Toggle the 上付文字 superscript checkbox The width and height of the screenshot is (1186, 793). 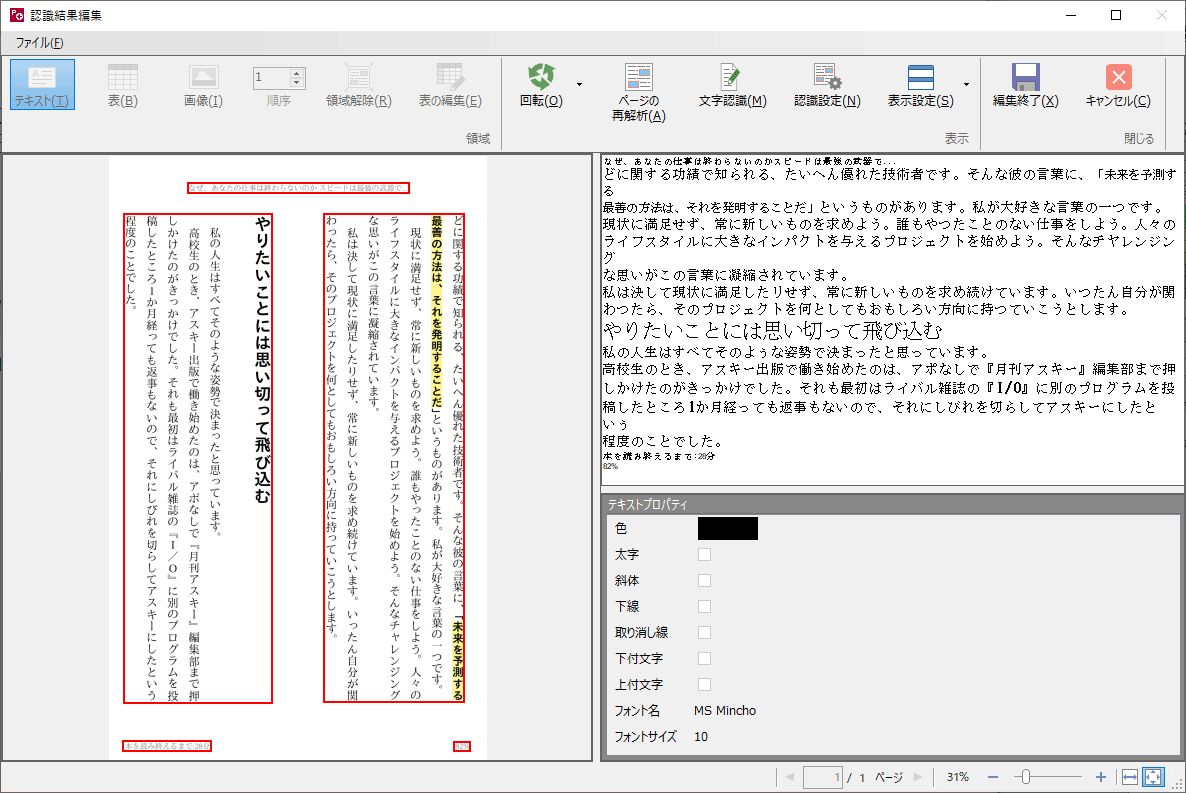pos(704,684)
